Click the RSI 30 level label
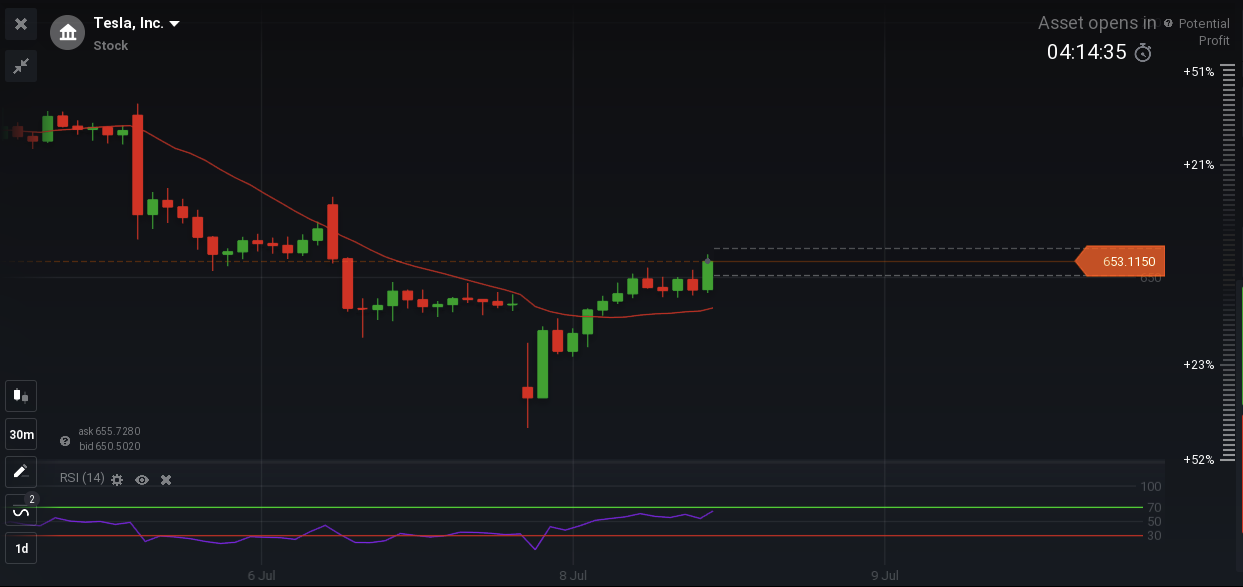 point(1154,536)
